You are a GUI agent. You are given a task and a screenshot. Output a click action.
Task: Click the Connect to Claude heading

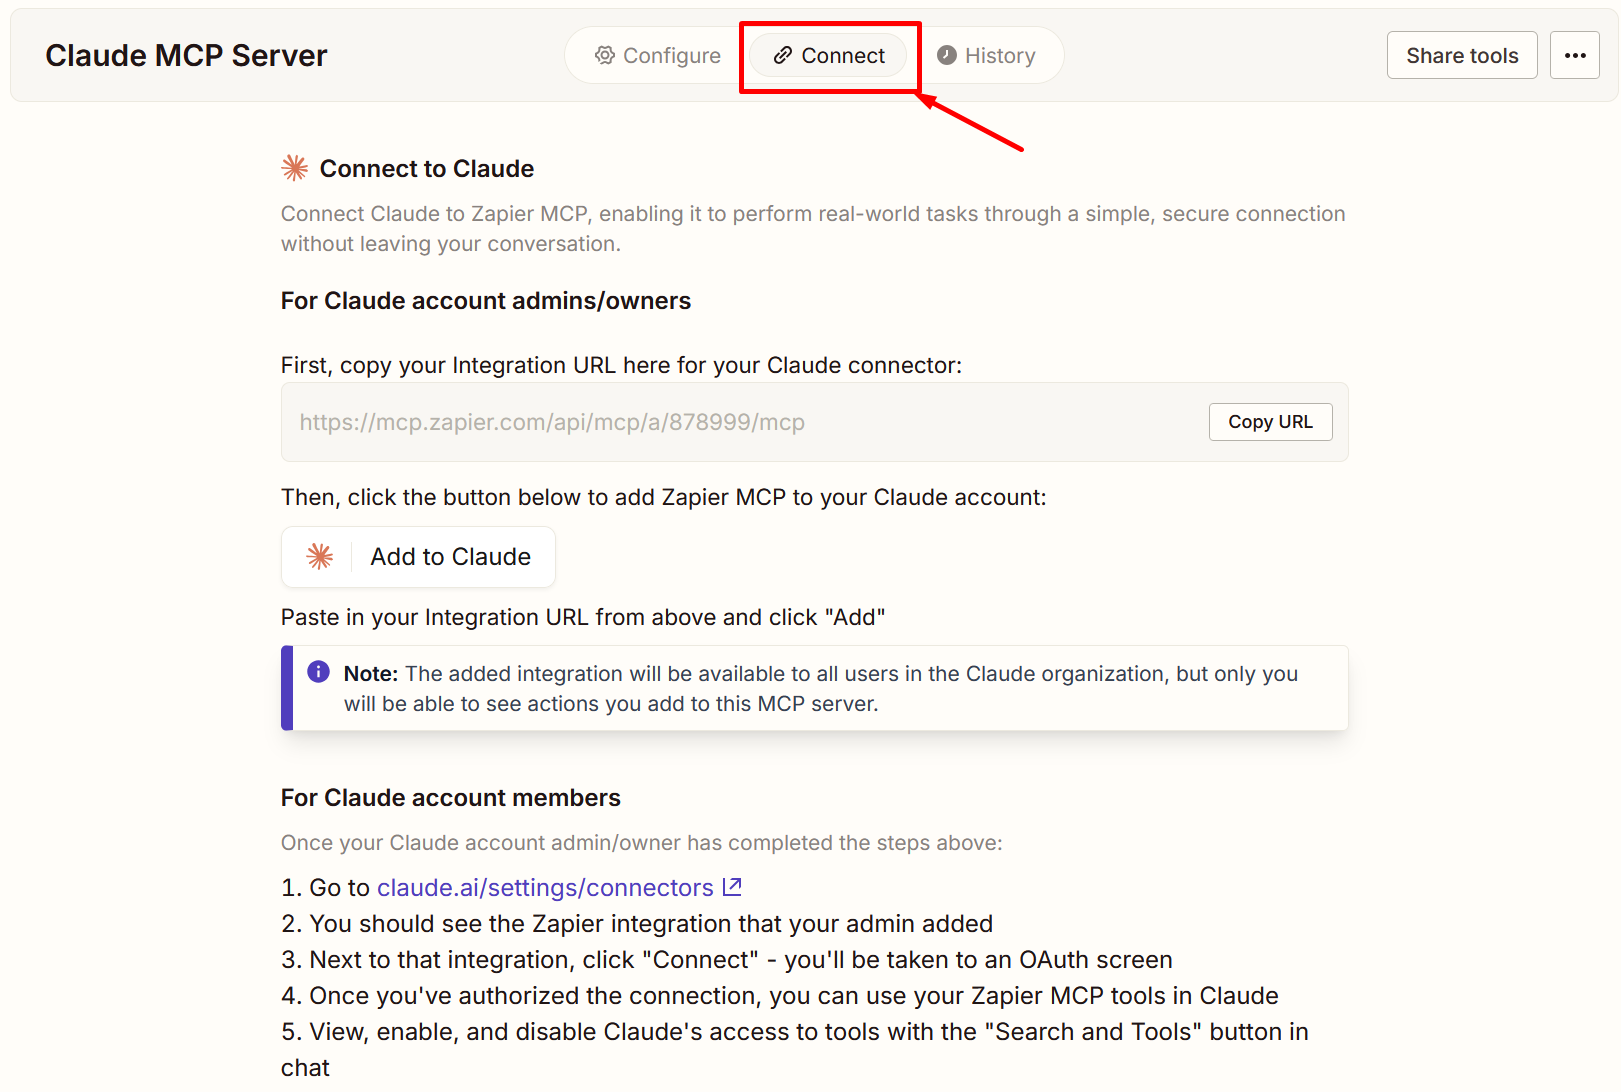coord(426,169)
